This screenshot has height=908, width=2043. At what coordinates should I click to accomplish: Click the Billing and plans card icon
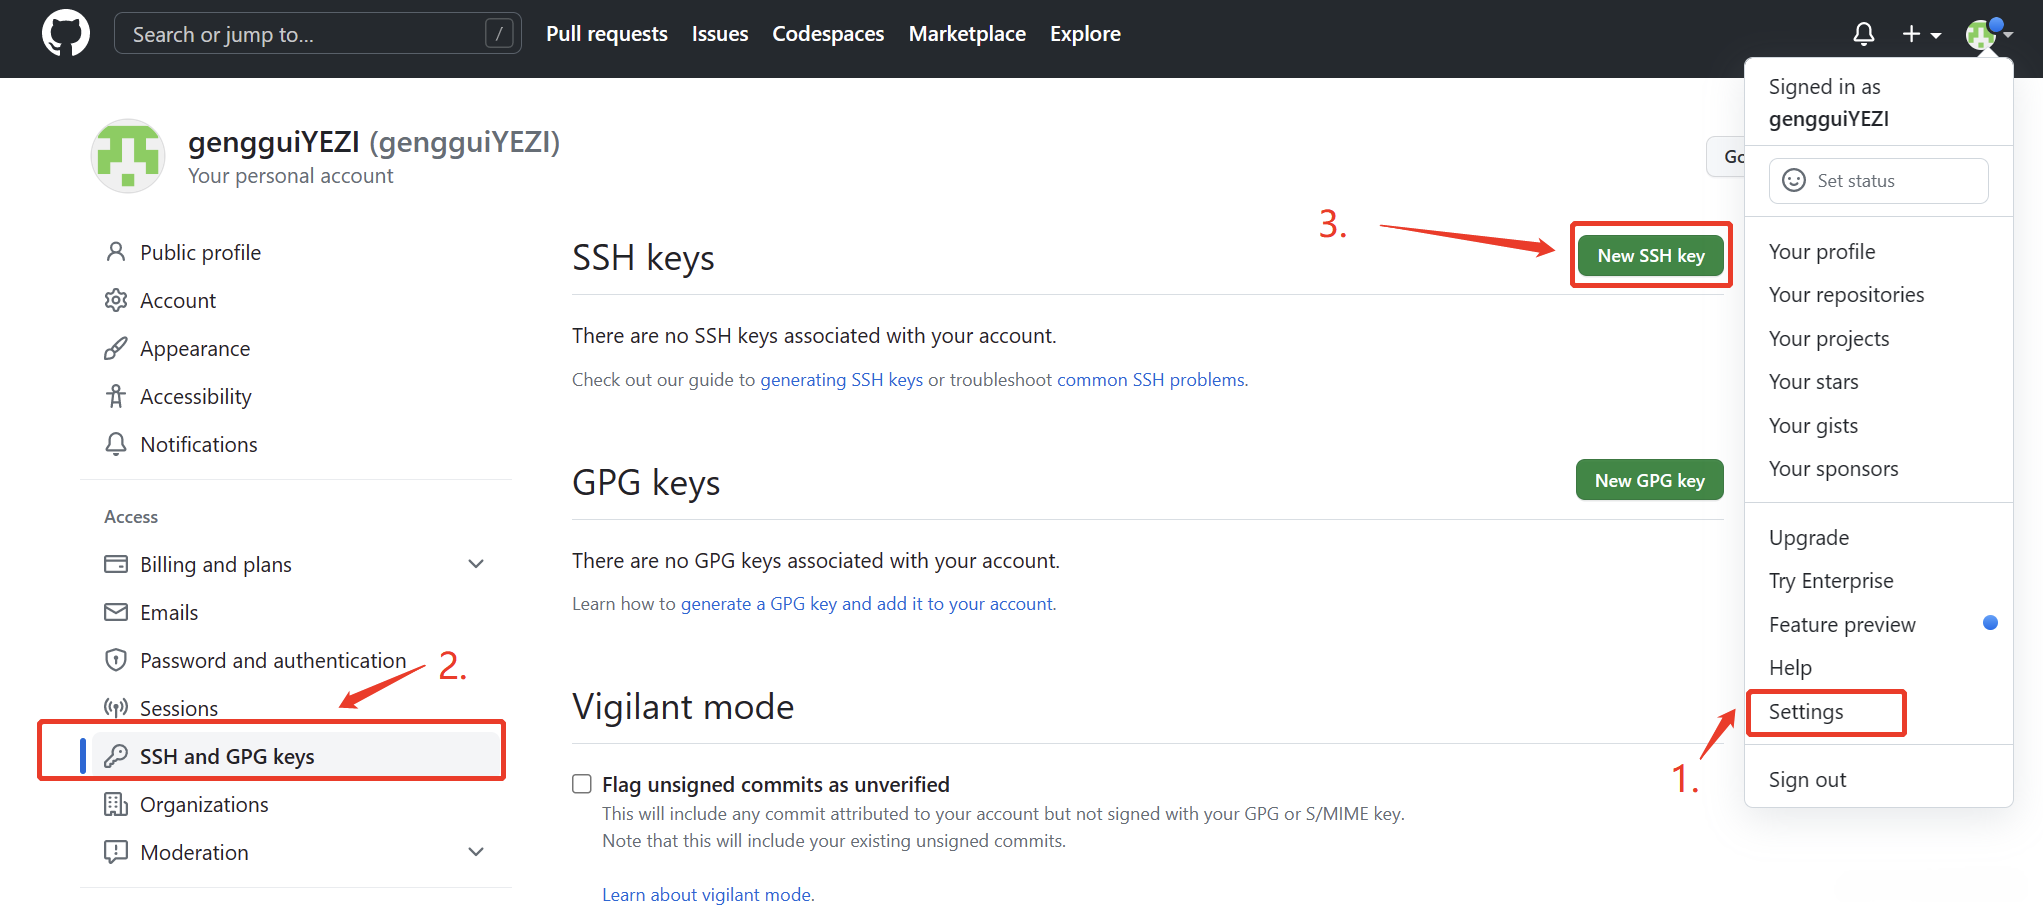(116, 564)
